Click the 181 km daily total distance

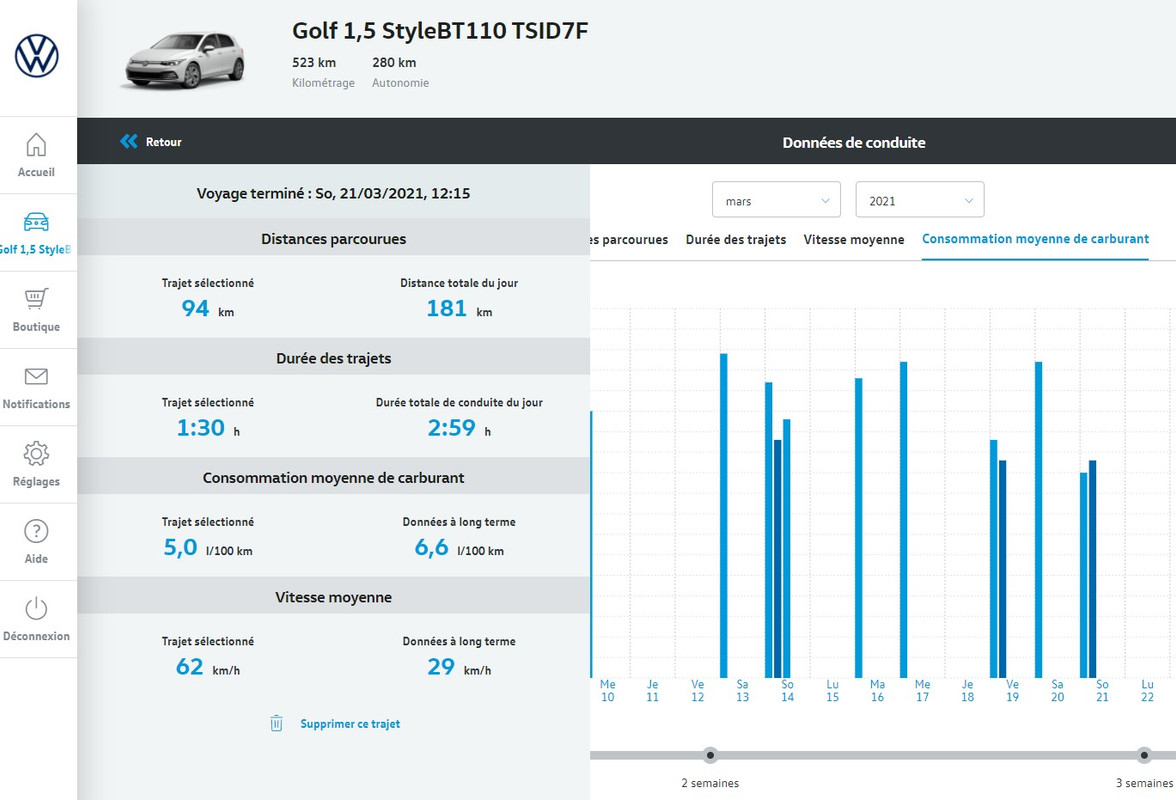coord(459,308)
